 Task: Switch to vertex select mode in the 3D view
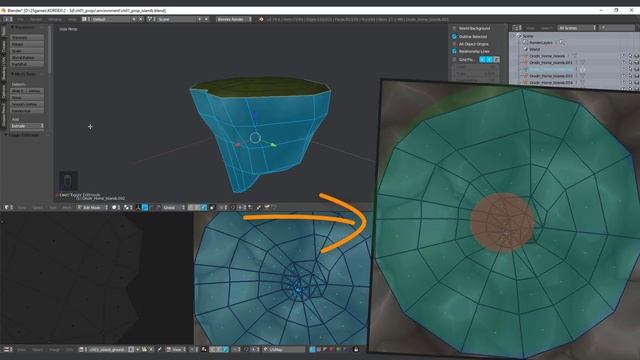tap(191, 207)
